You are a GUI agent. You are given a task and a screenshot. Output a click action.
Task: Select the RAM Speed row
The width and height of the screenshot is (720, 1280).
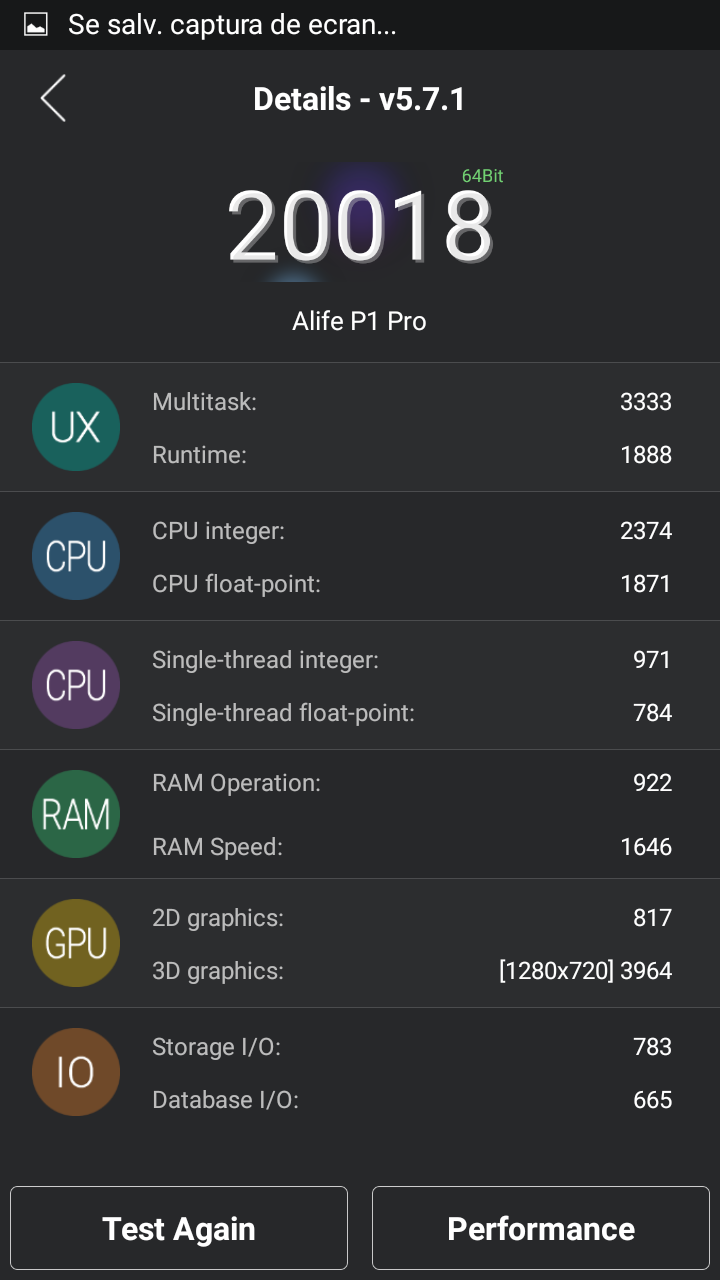411,847
